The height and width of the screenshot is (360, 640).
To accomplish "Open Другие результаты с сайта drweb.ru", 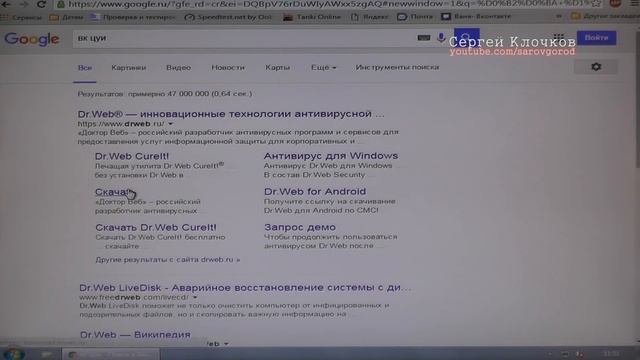I will (x=168, y=260).
